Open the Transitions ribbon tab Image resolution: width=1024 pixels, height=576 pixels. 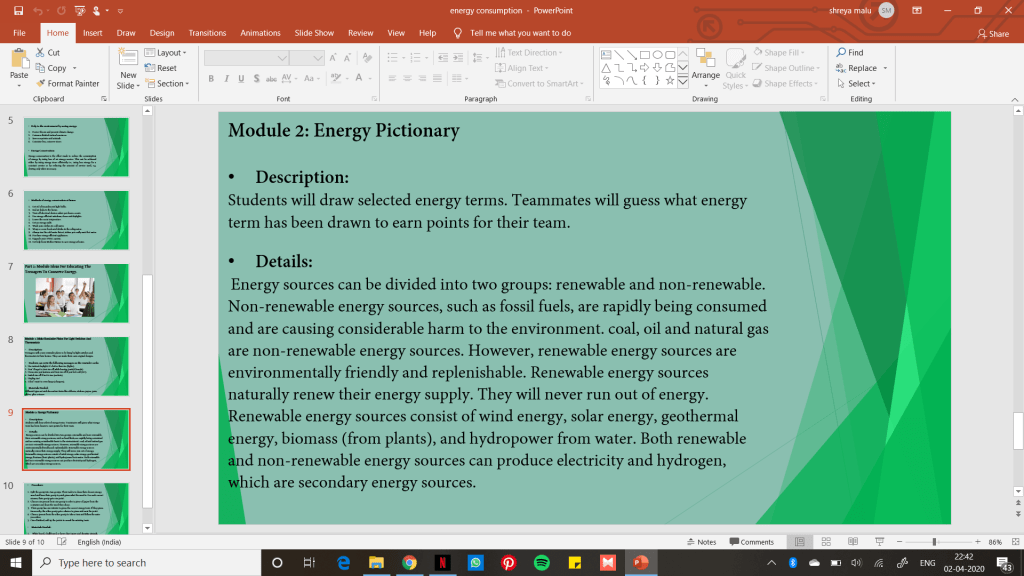coord(207,33)
